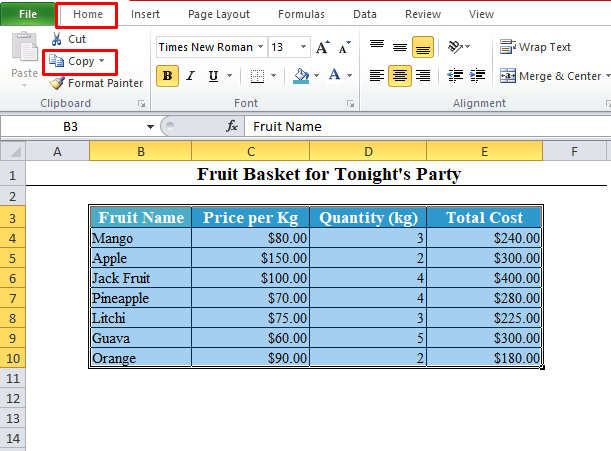Toggle Bottom Align icon
Image resolution: width=611 pixels, height=451 pixels.
[423, 47]
